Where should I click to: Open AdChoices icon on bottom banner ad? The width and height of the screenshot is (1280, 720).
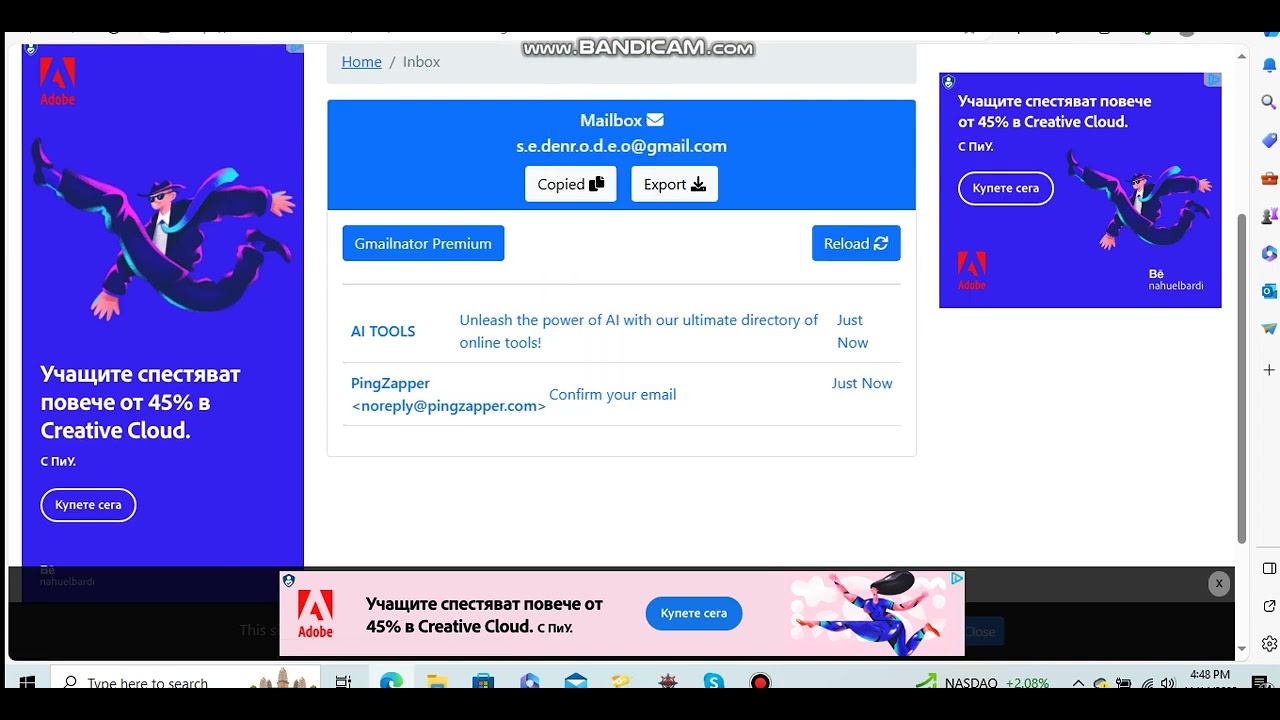(956, 578)
